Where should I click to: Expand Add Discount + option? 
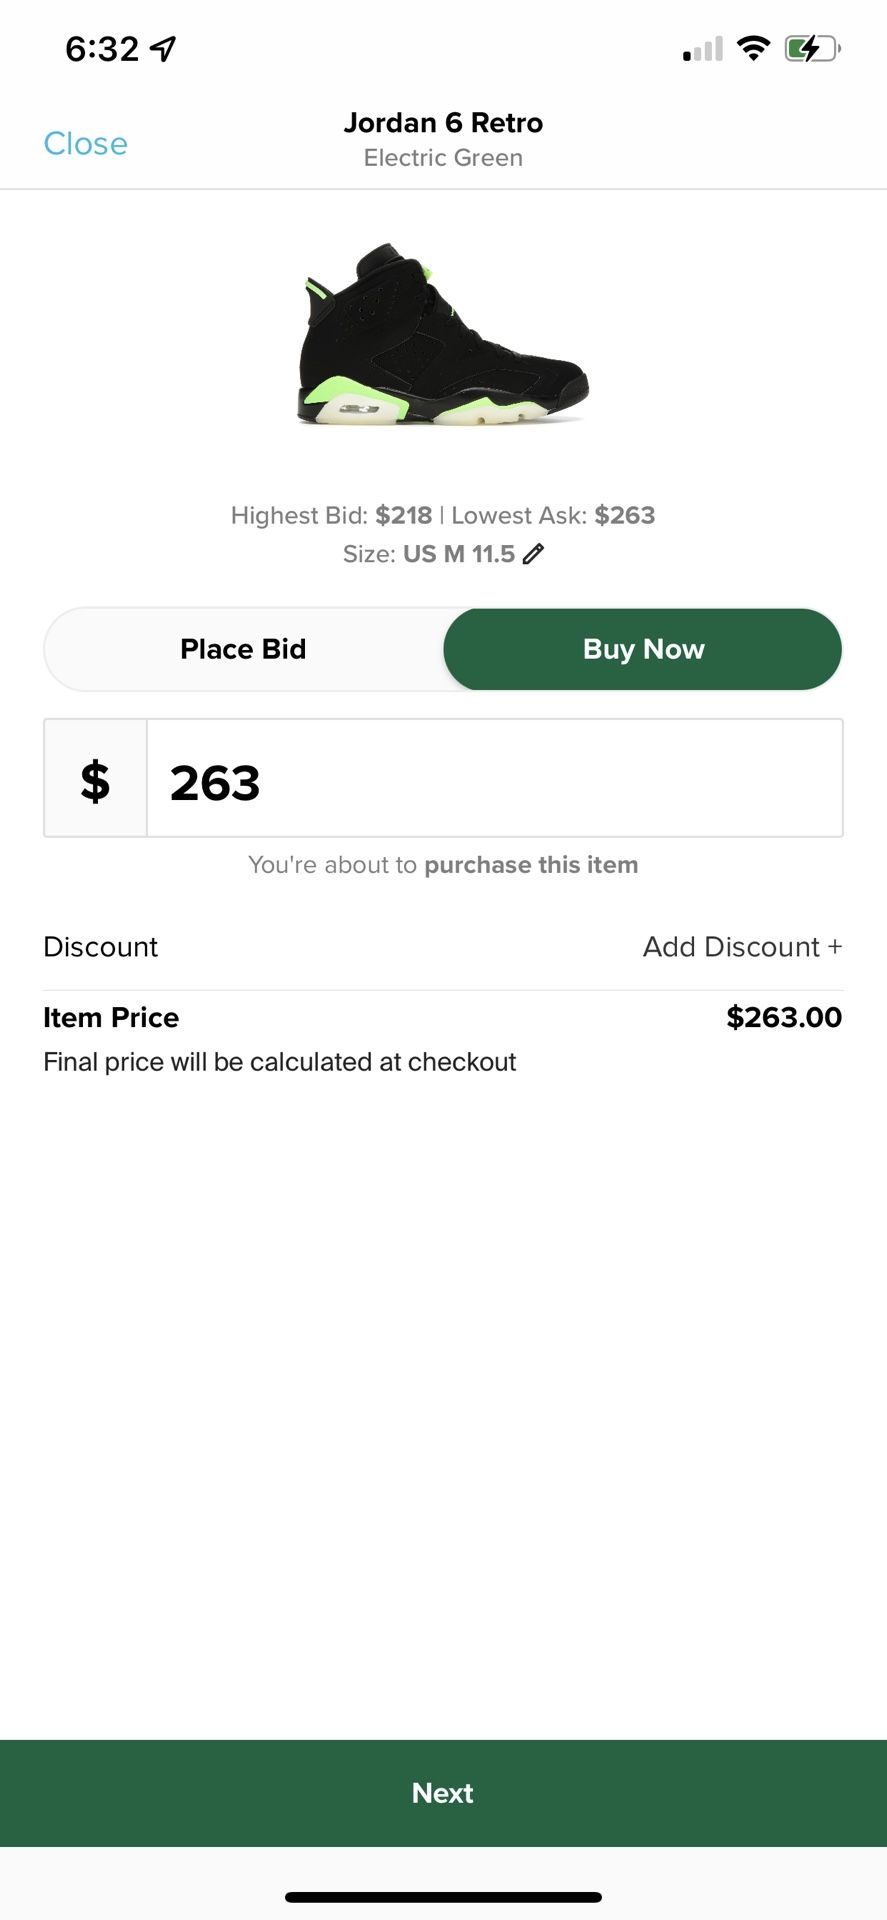coord(742,947)
